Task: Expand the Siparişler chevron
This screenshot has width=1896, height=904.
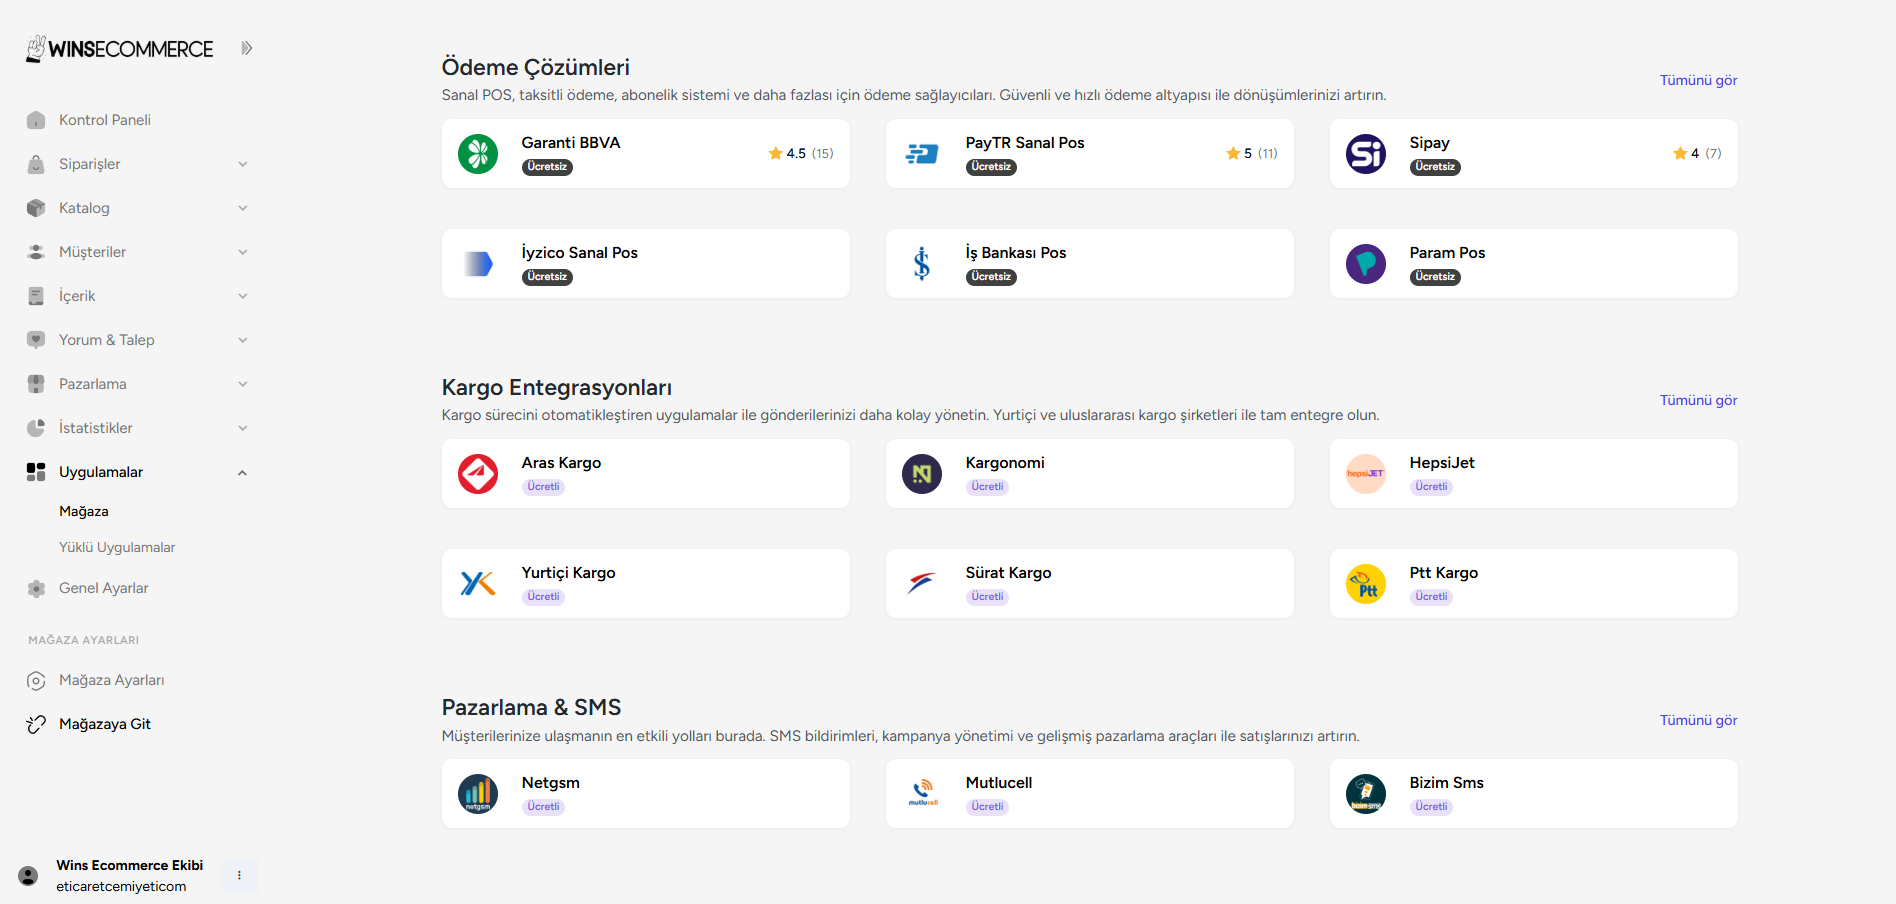Action: pyautogui.click(x=242, y=164)
